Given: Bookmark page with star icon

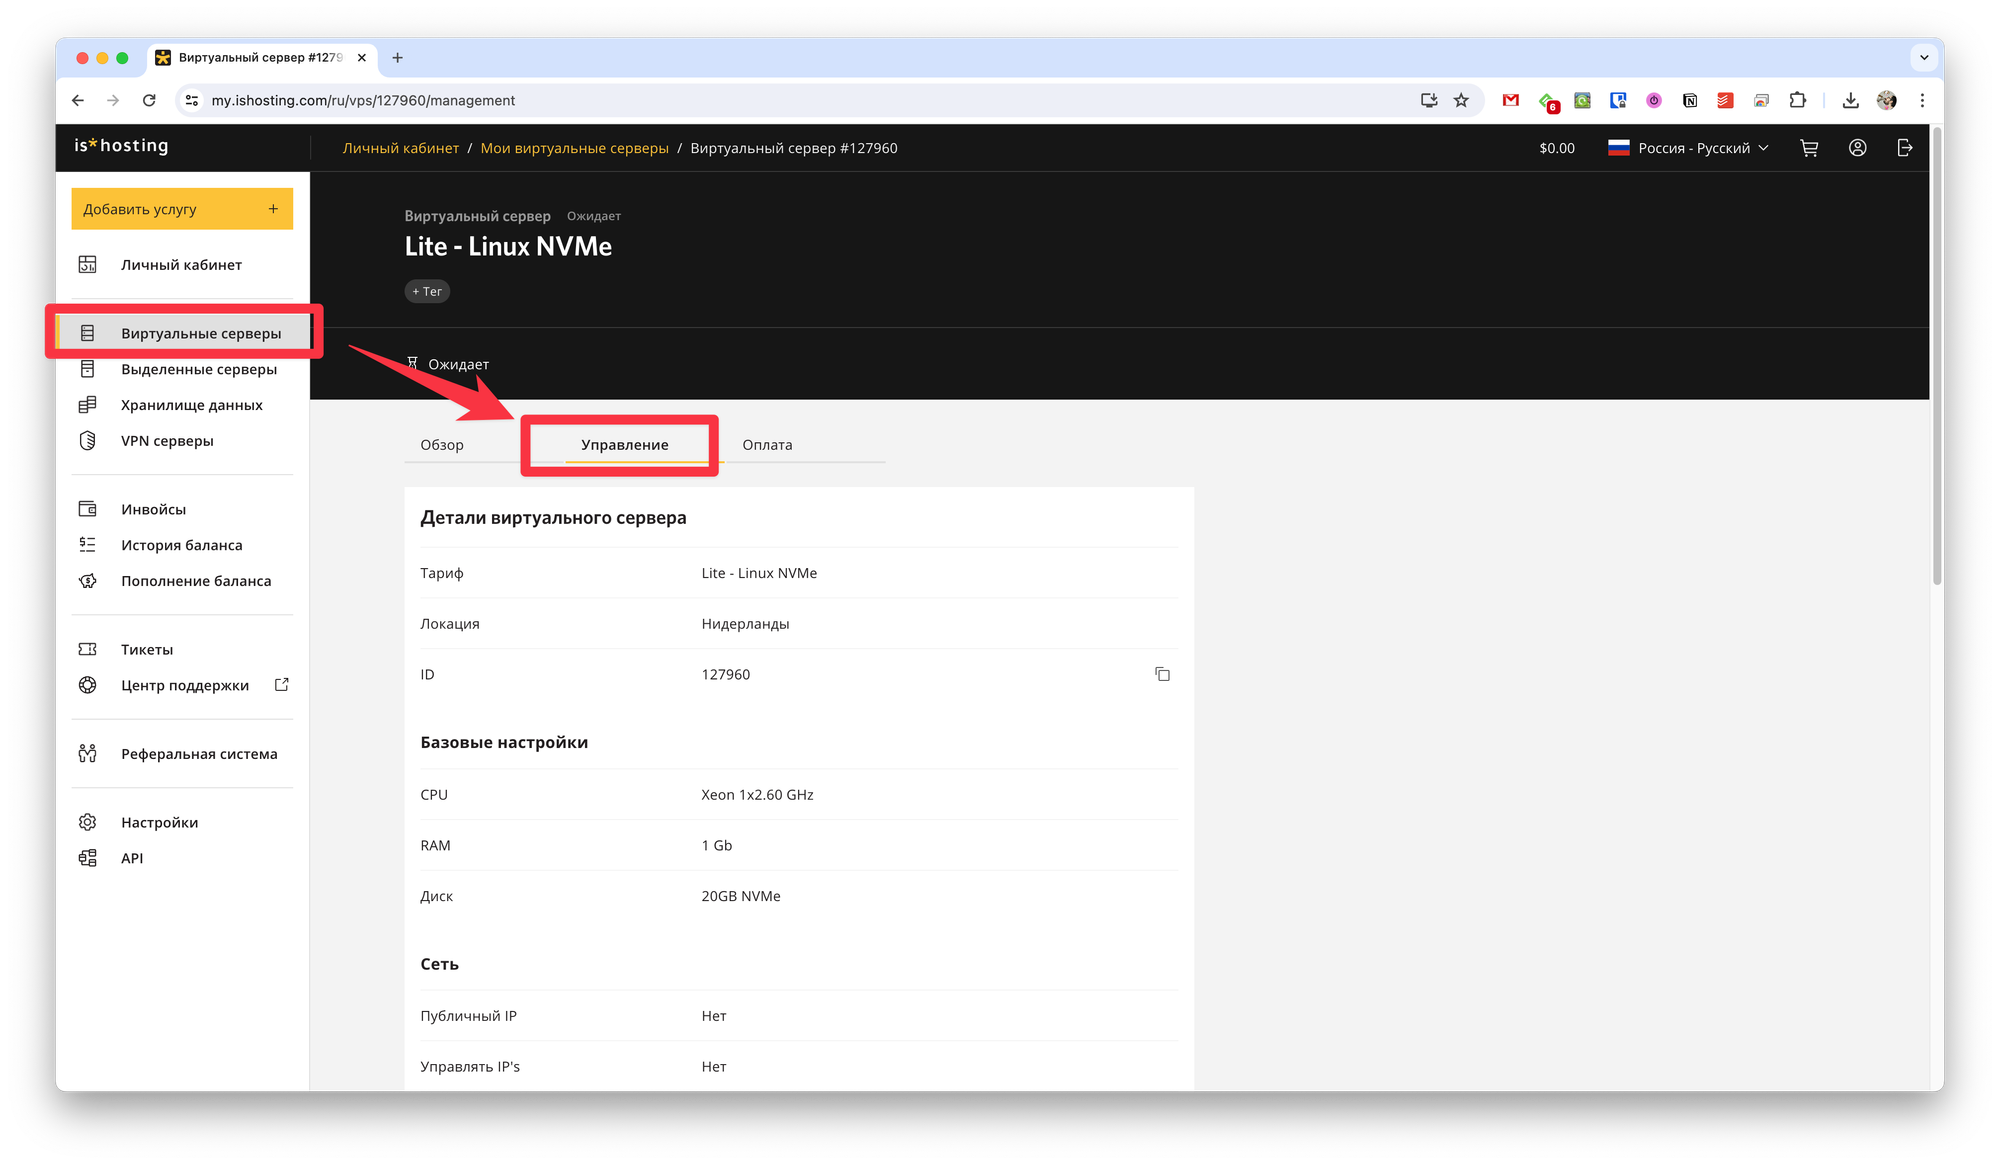Looking at the screenshot, I should pos(1461,100).
